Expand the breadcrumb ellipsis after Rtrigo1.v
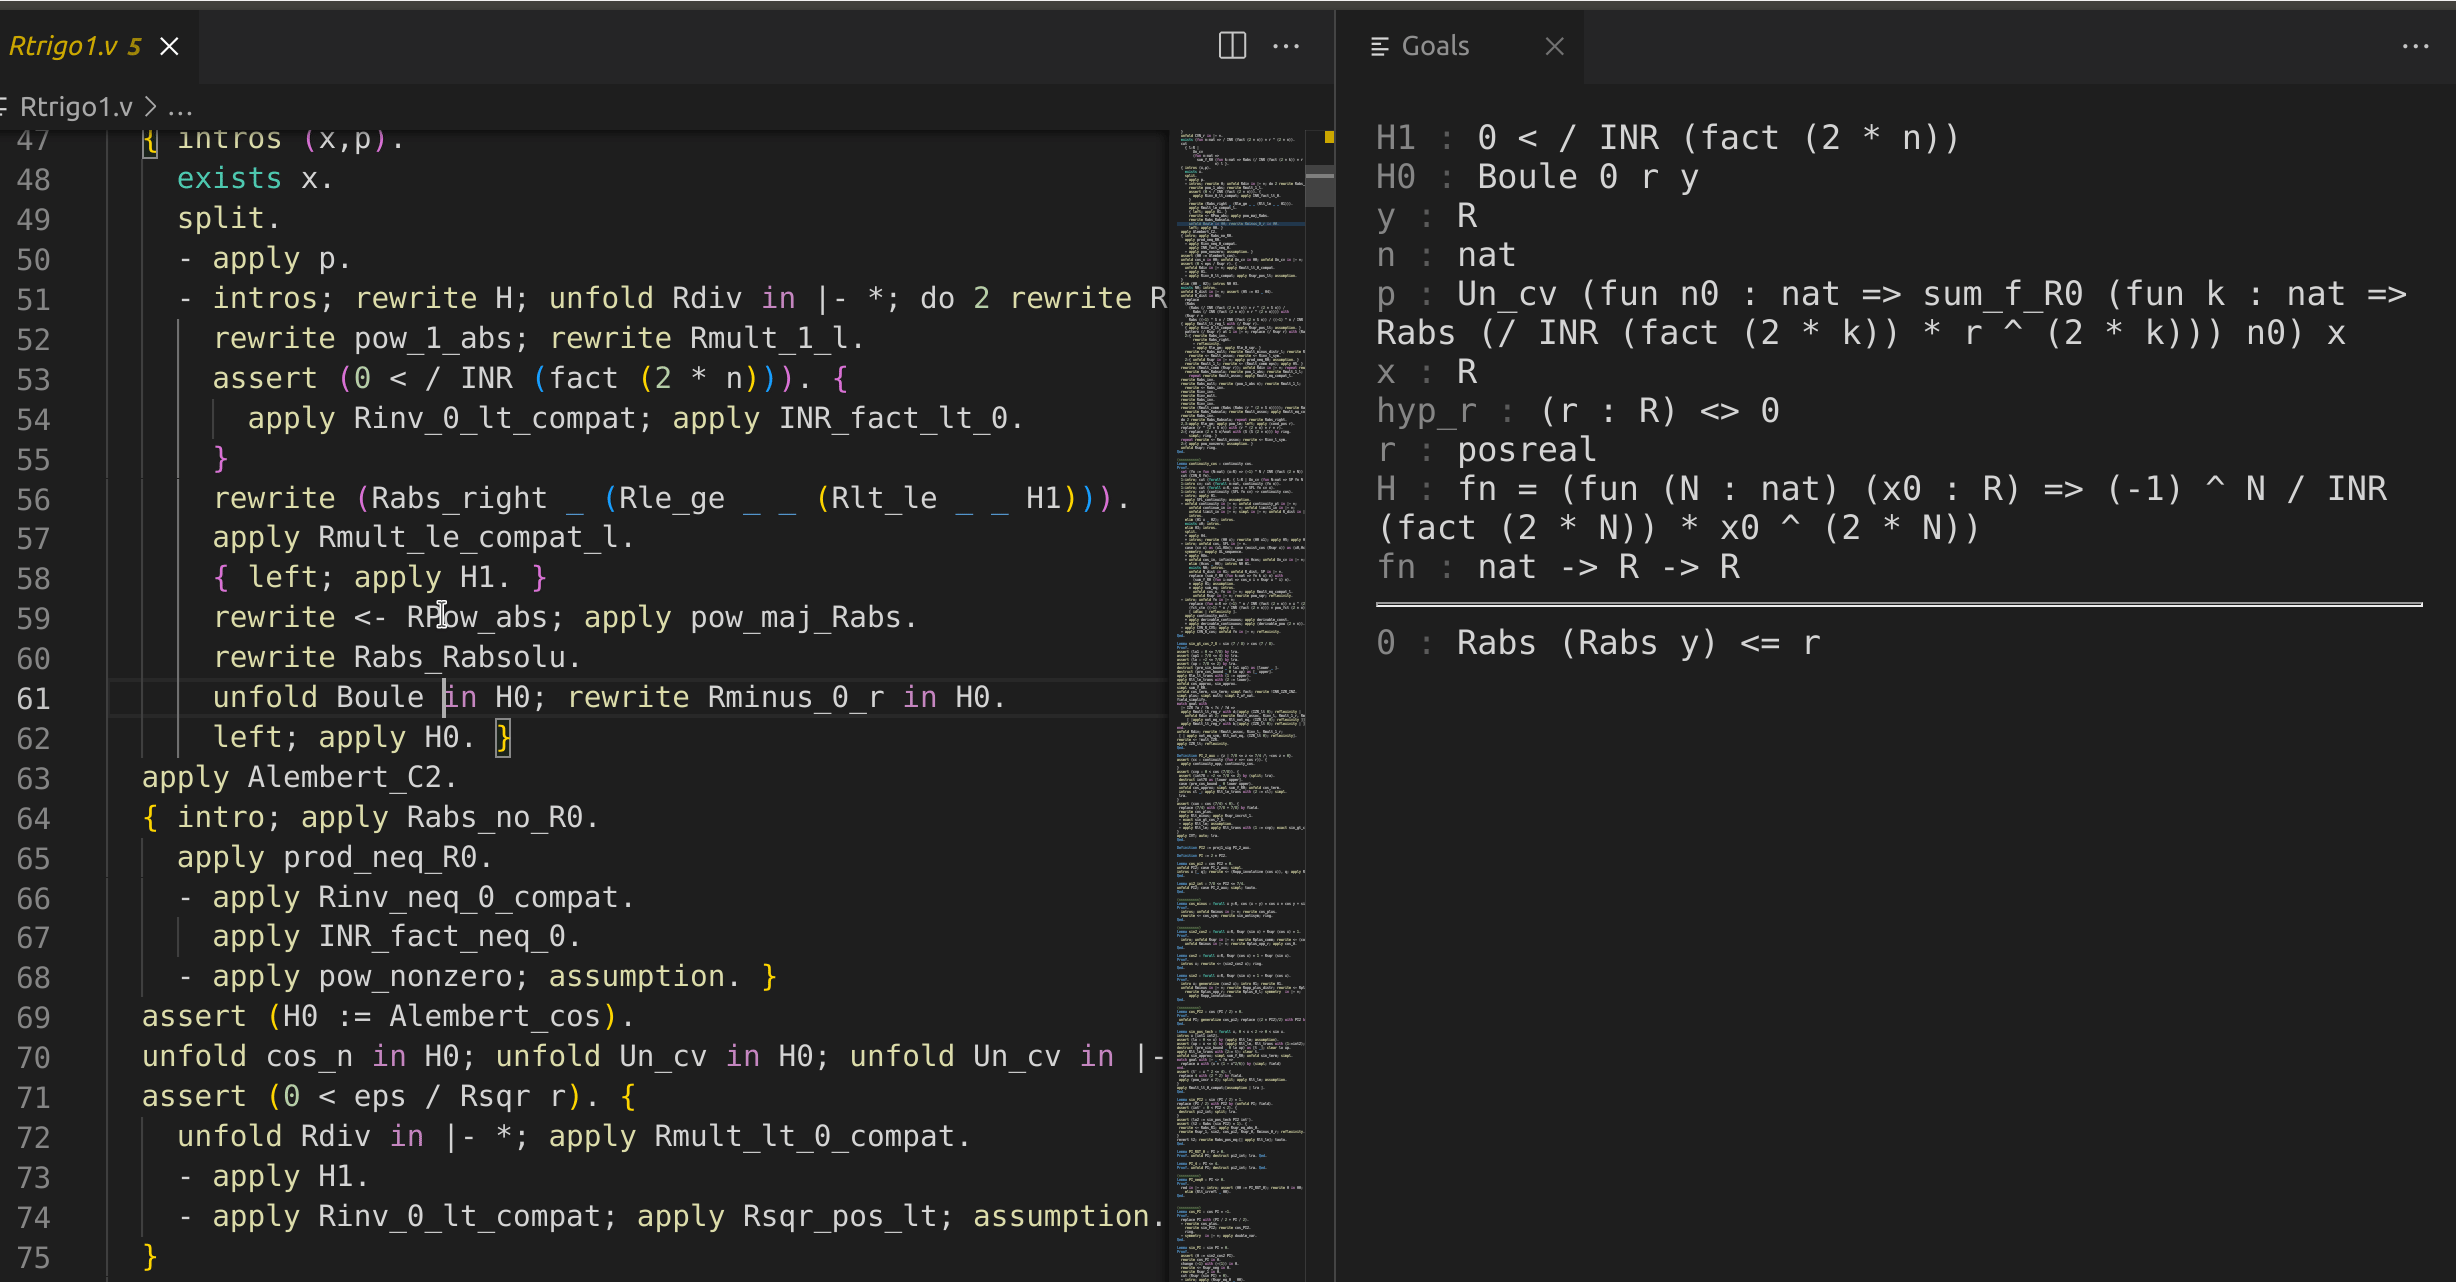This screenshot has width=2456, height=1282. click(181, 106)
